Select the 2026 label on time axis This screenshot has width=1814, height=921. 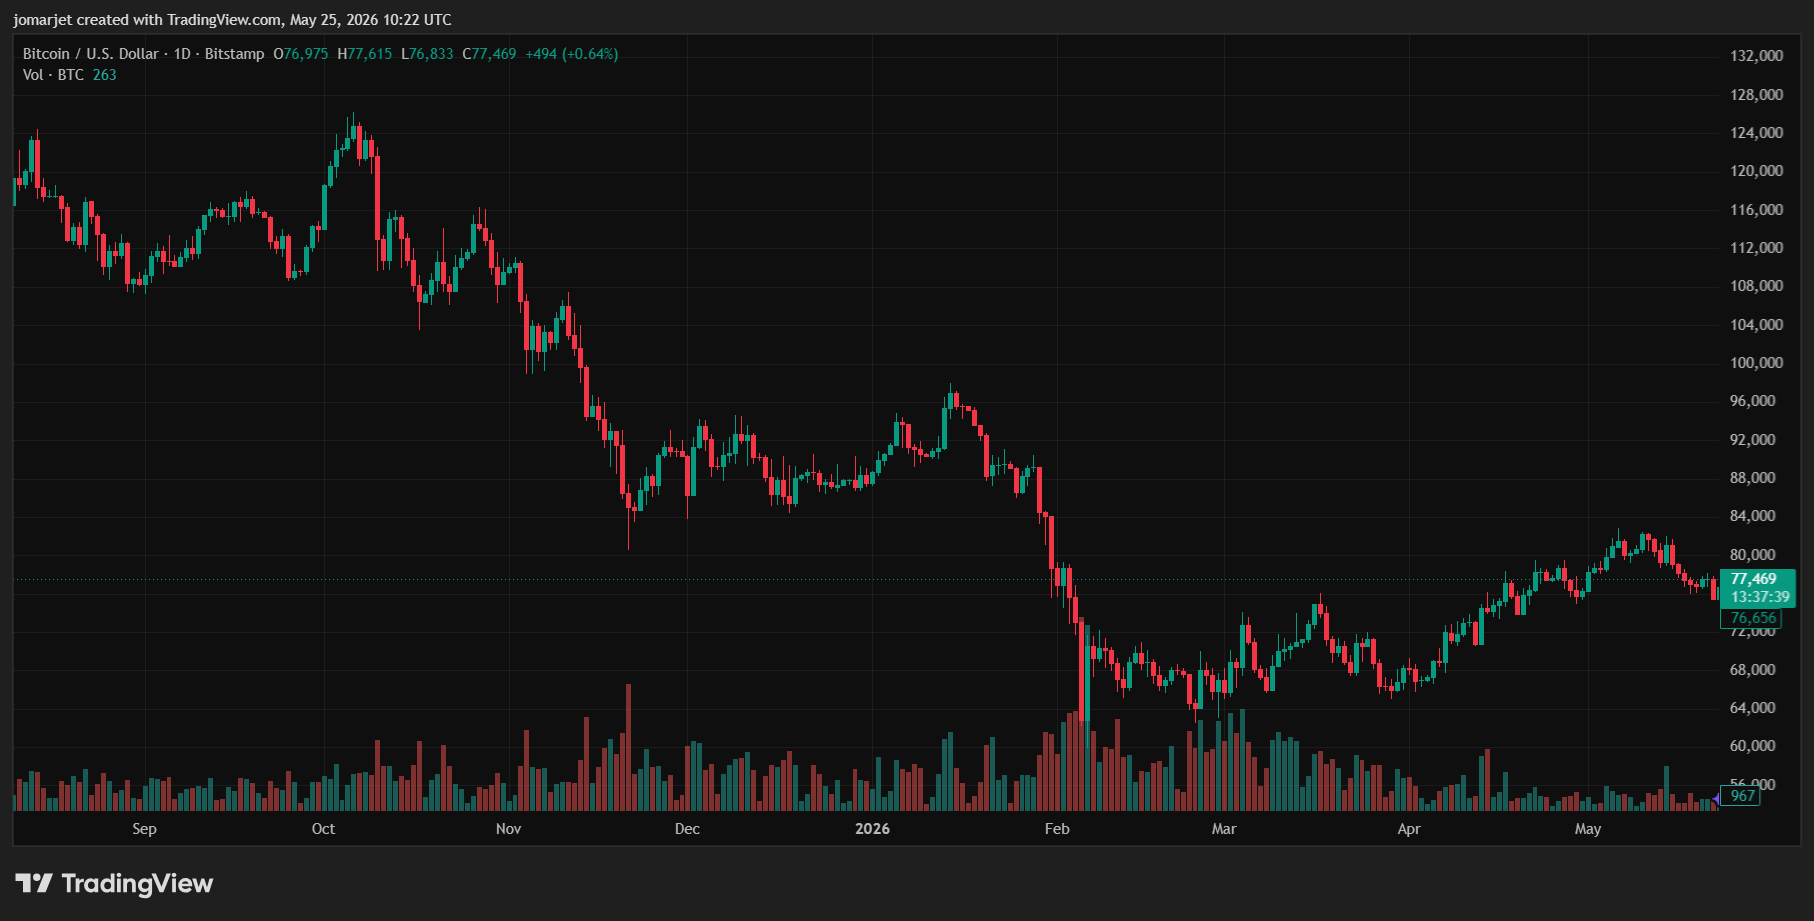tap(872, 829)
